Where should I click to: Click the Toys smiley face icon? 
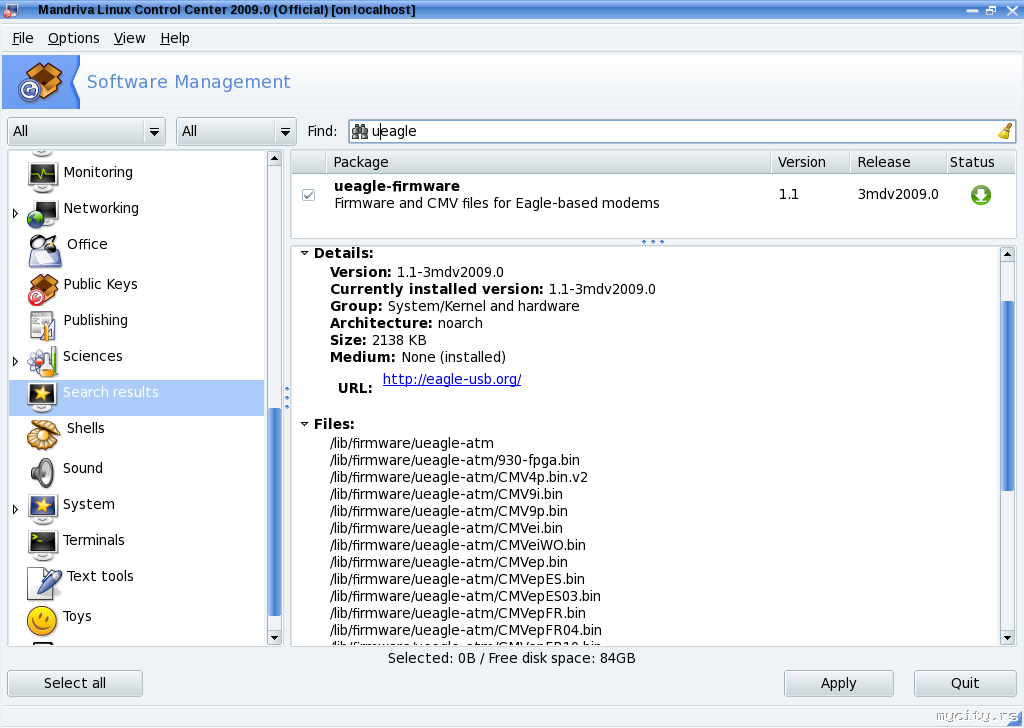[42, 621]
